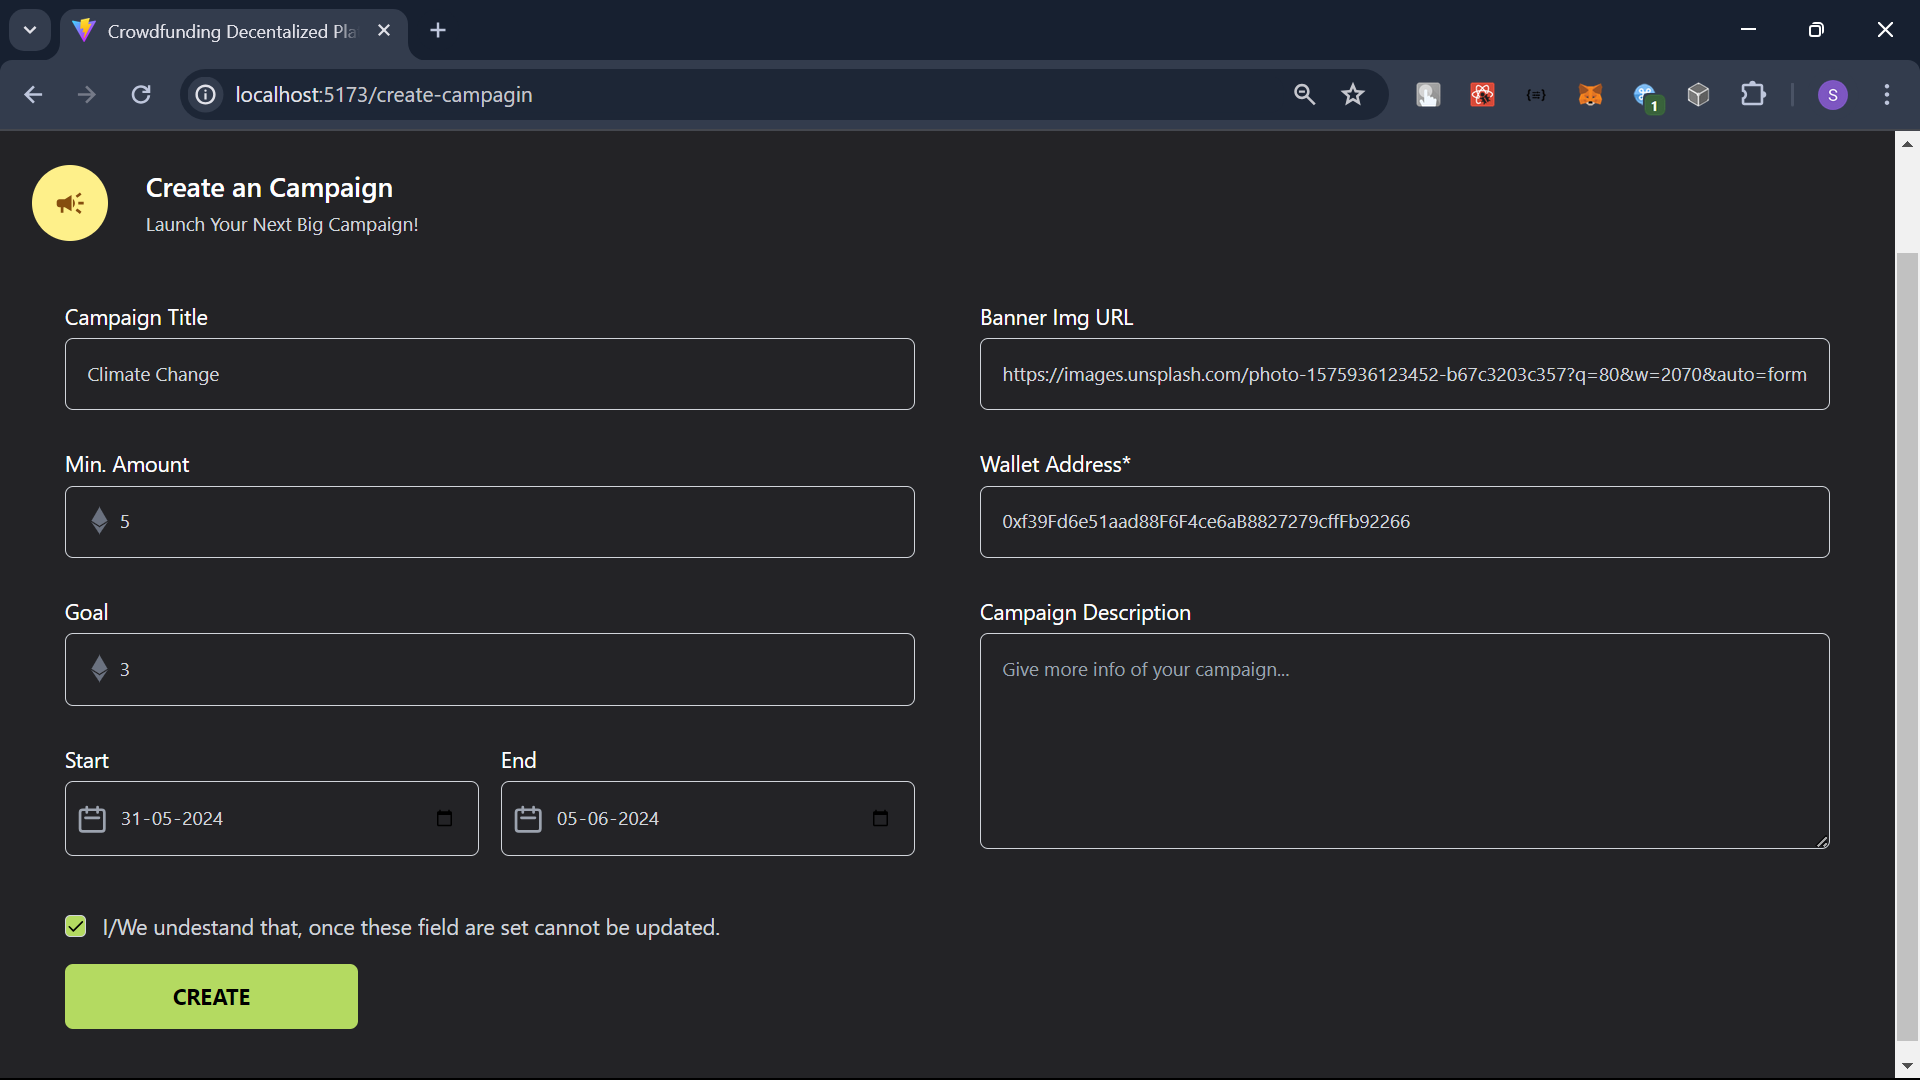
Task: Click the Campaign Title label
Action: point(136,317)
